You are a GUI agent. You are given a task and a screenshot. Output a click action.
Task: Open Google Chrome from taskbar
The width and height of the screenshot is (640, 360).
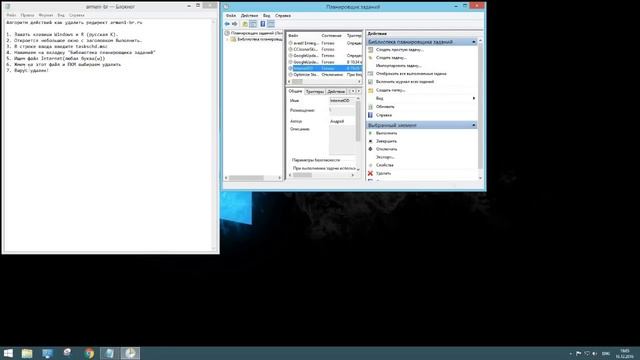89,353
